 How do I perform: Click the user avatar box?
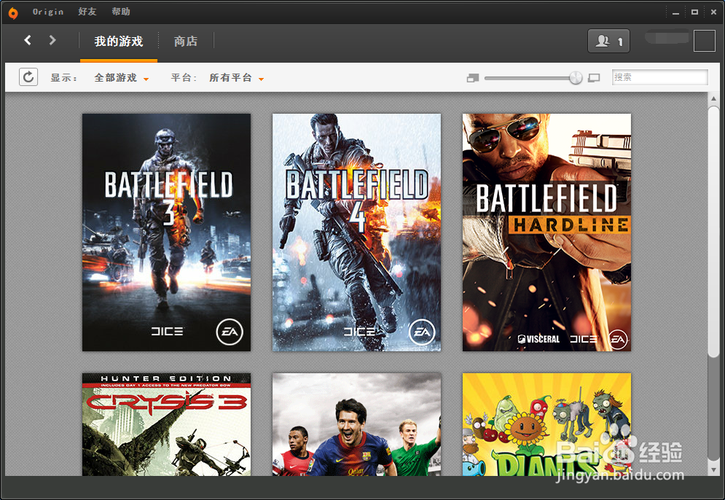tap(704, 41)
